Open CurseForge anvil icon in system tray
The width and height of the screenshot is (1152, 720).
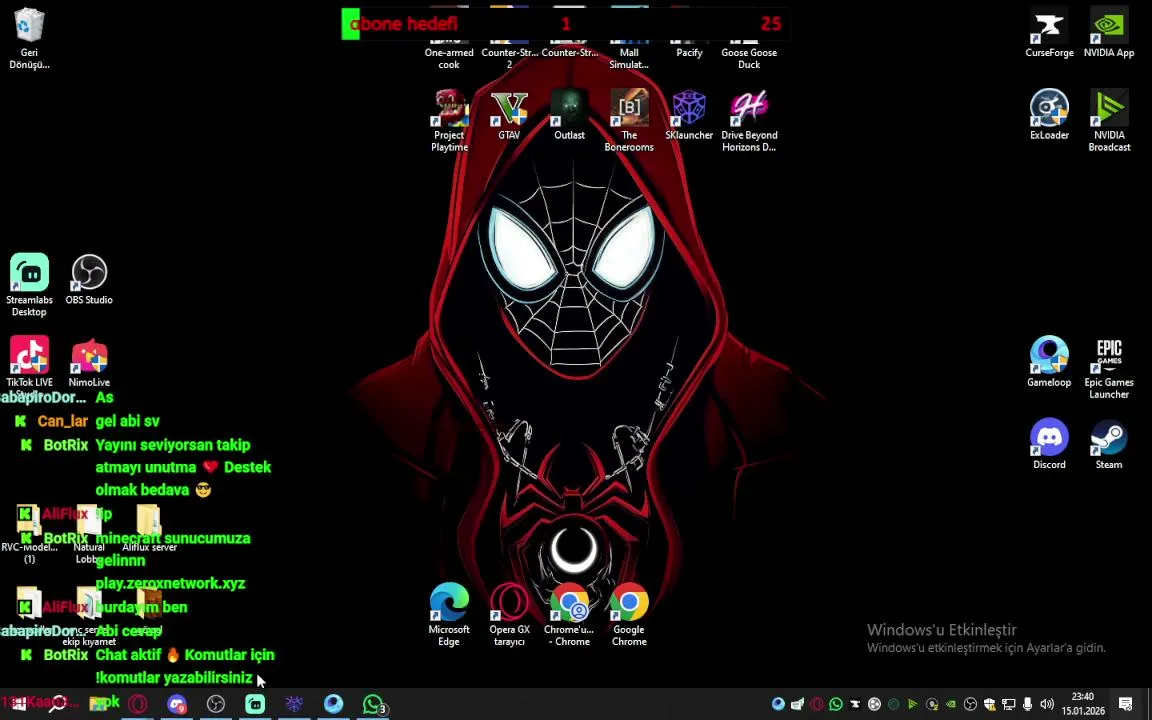pos(854,704)
